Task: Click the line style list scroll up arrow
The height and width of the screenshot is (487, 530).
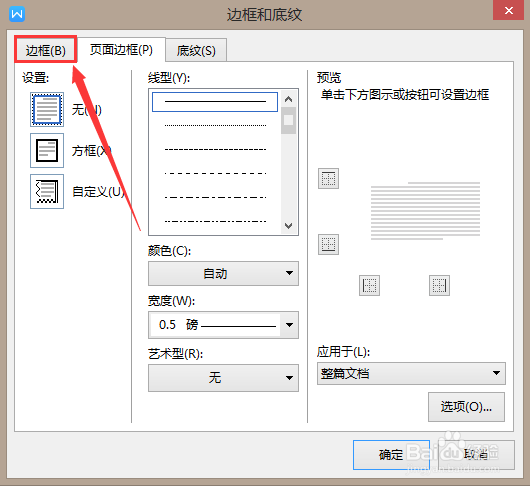Action: (x=288, y=99)
